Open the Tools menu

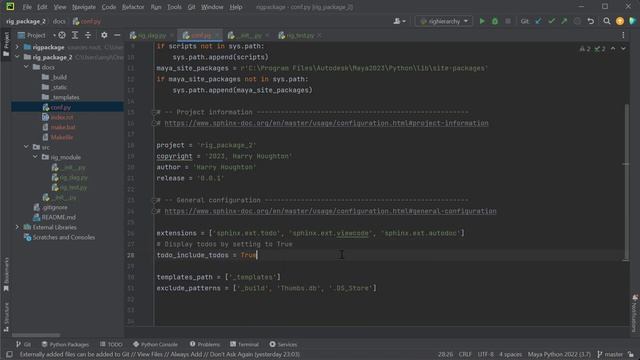[174, 7]
